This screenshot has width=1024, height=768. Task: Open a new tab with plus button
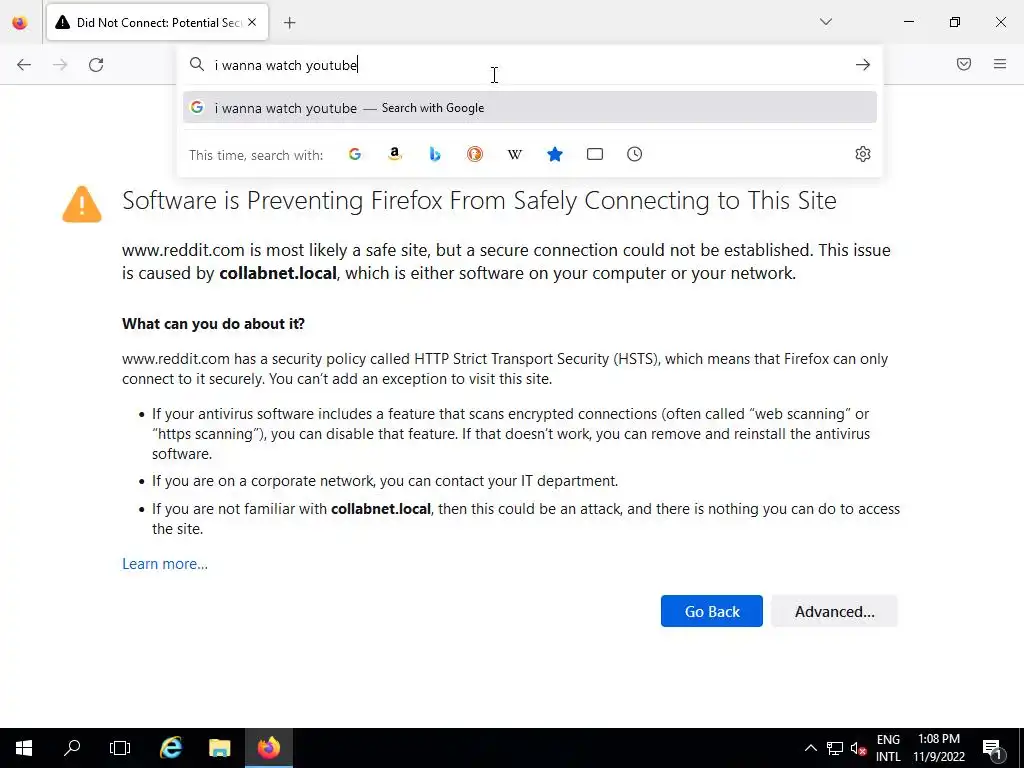tap(289, 23)
